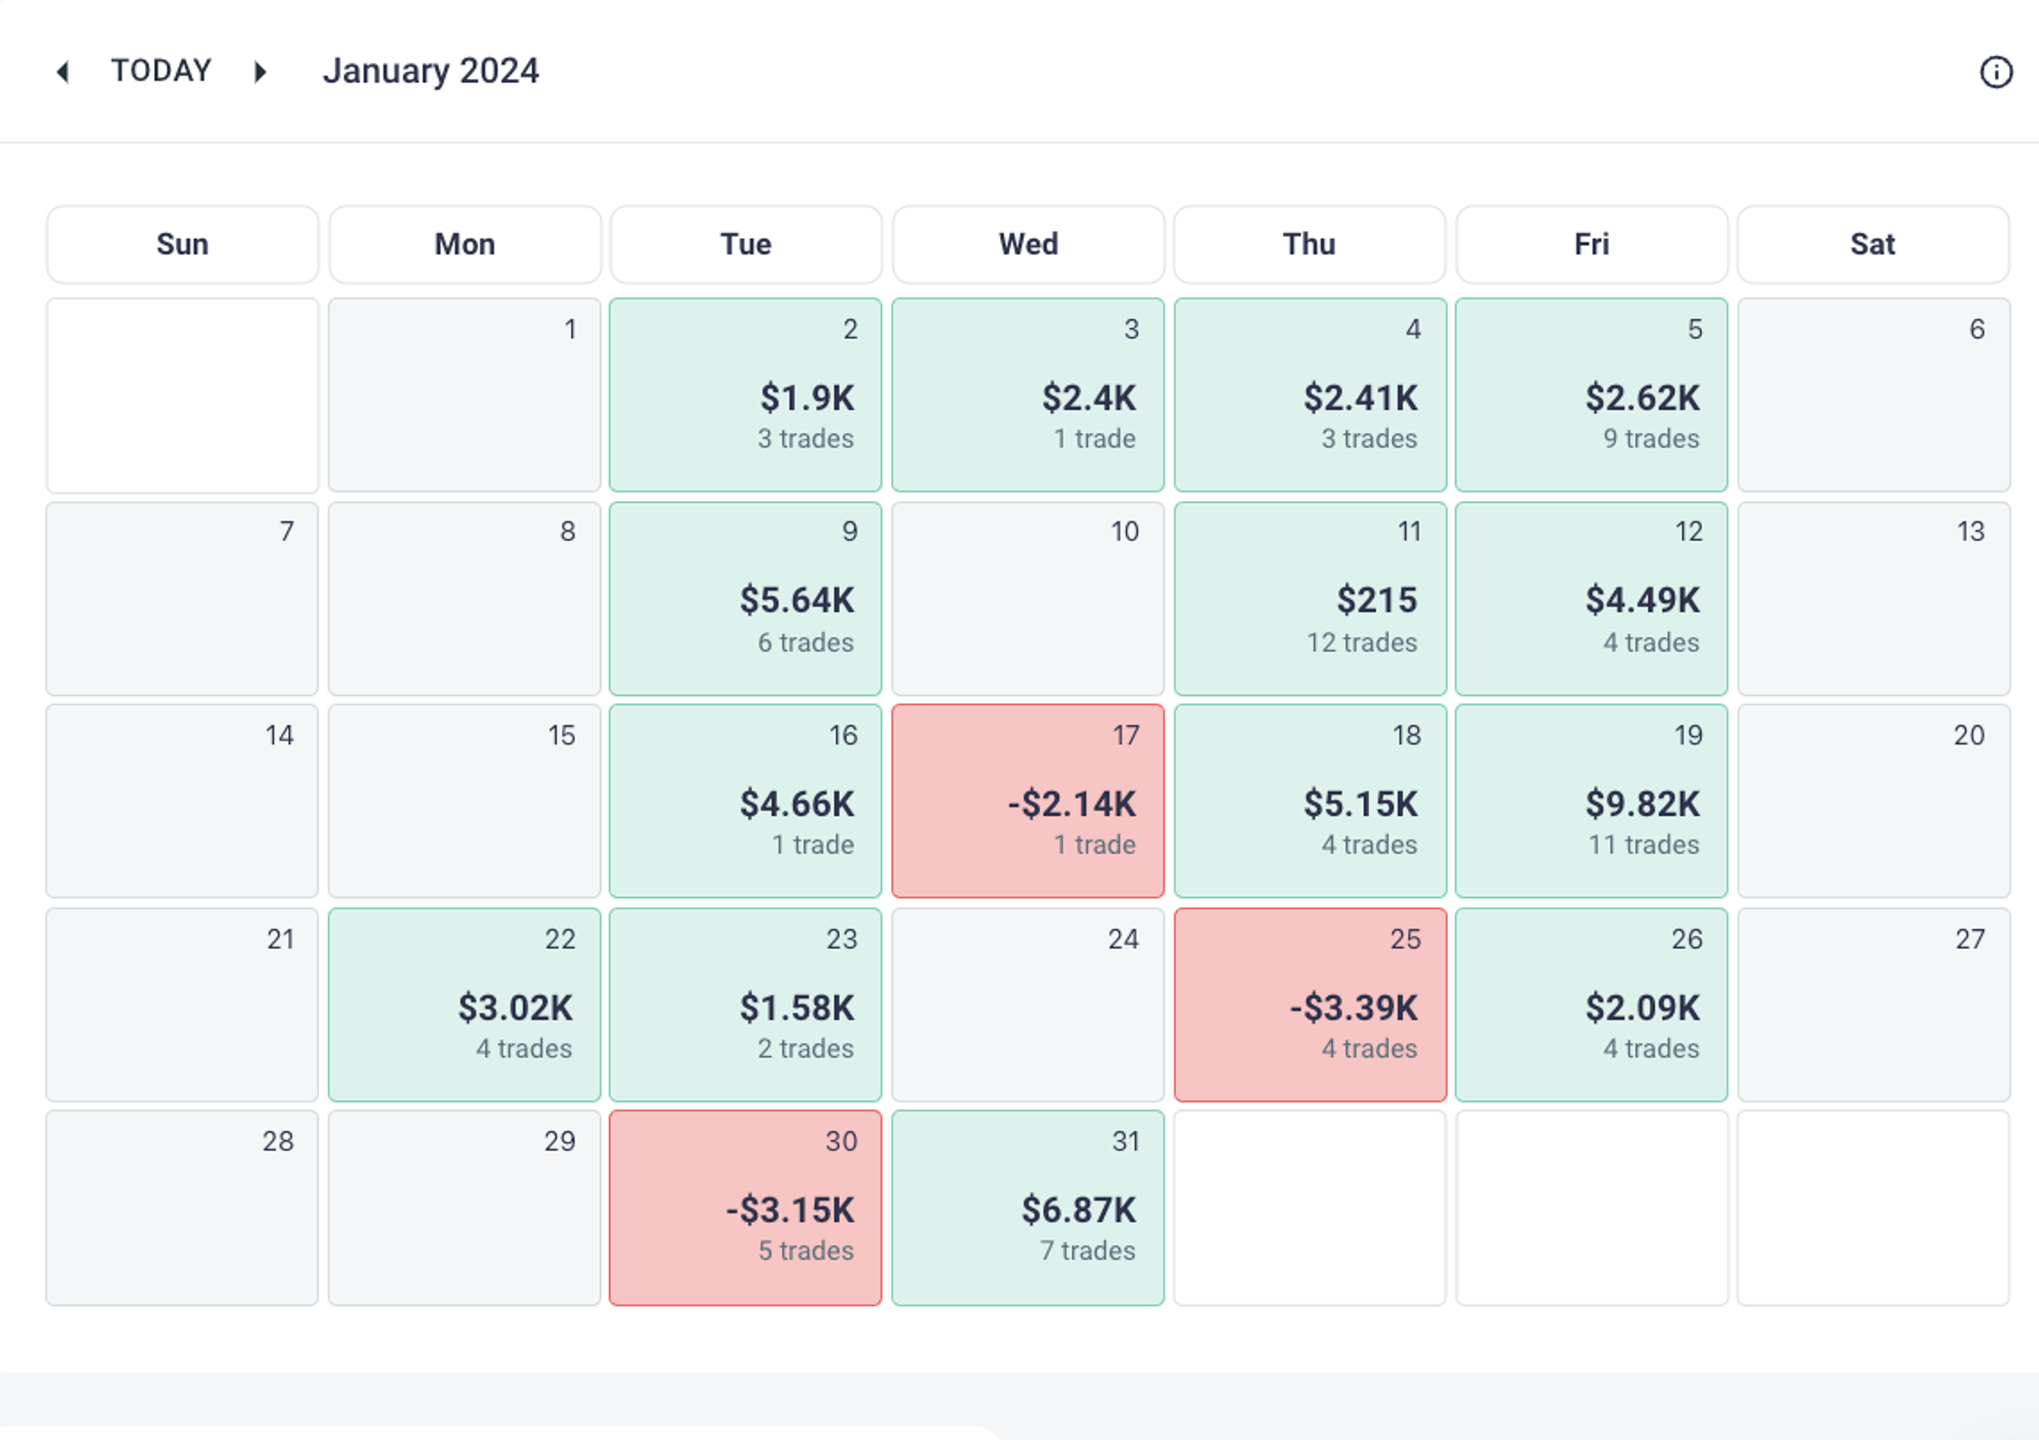2039x1440 pixels.
Task: Click the January 2024 month title
Action: coord(430,71)
